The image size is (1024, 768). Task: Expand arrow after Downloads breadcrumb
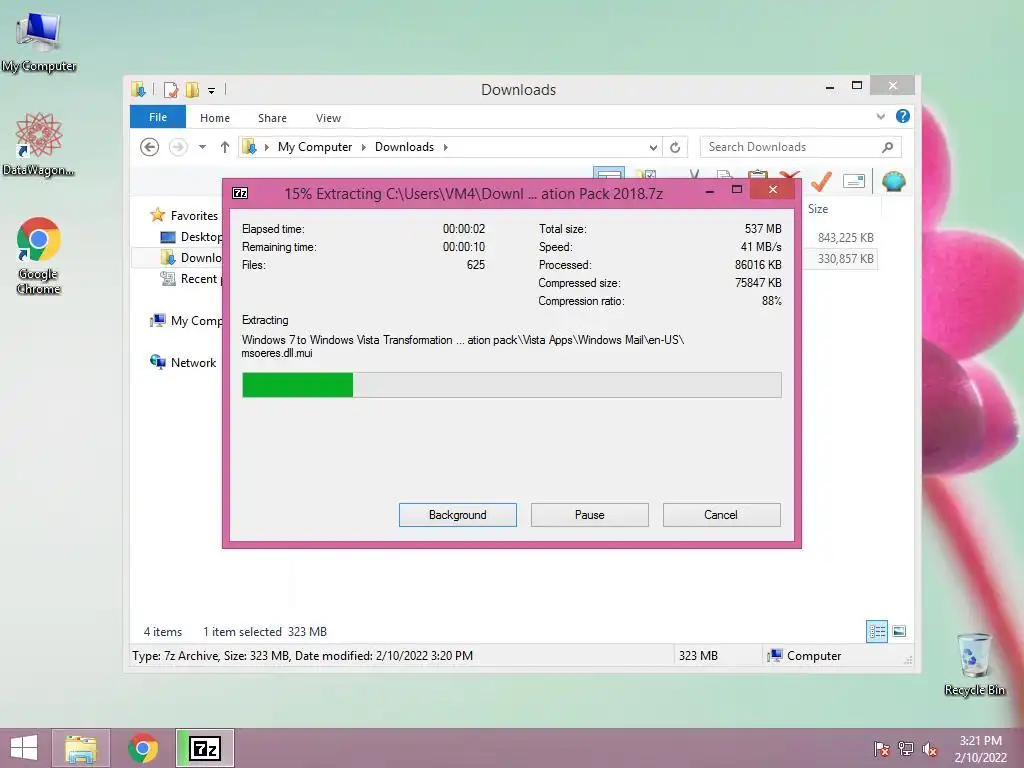[445, 148]
